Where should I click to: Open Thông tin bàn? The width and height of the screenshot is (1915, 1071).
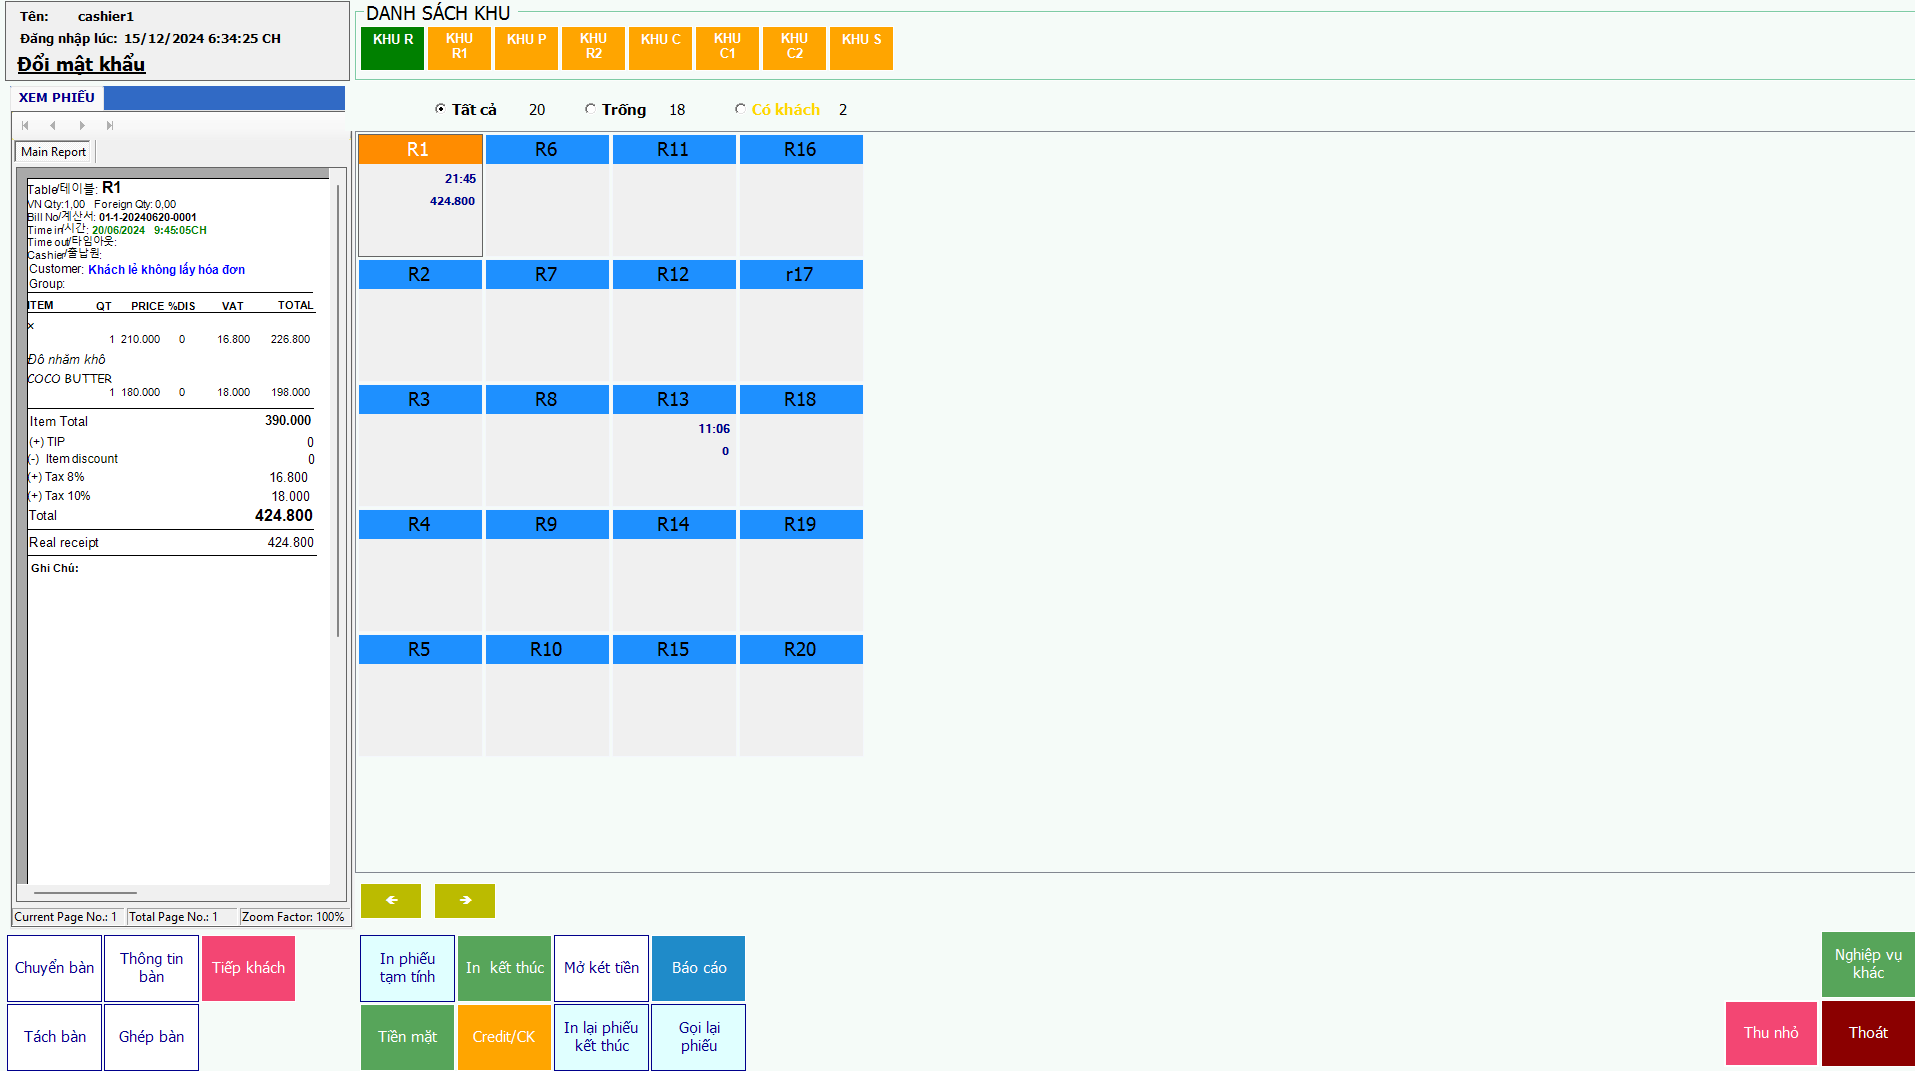151,968
